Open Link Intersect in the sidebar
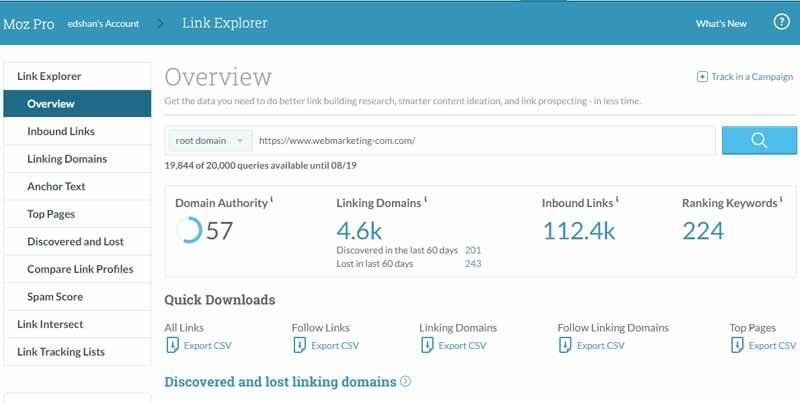Screen dimensions: 800x402 point(77,324)
